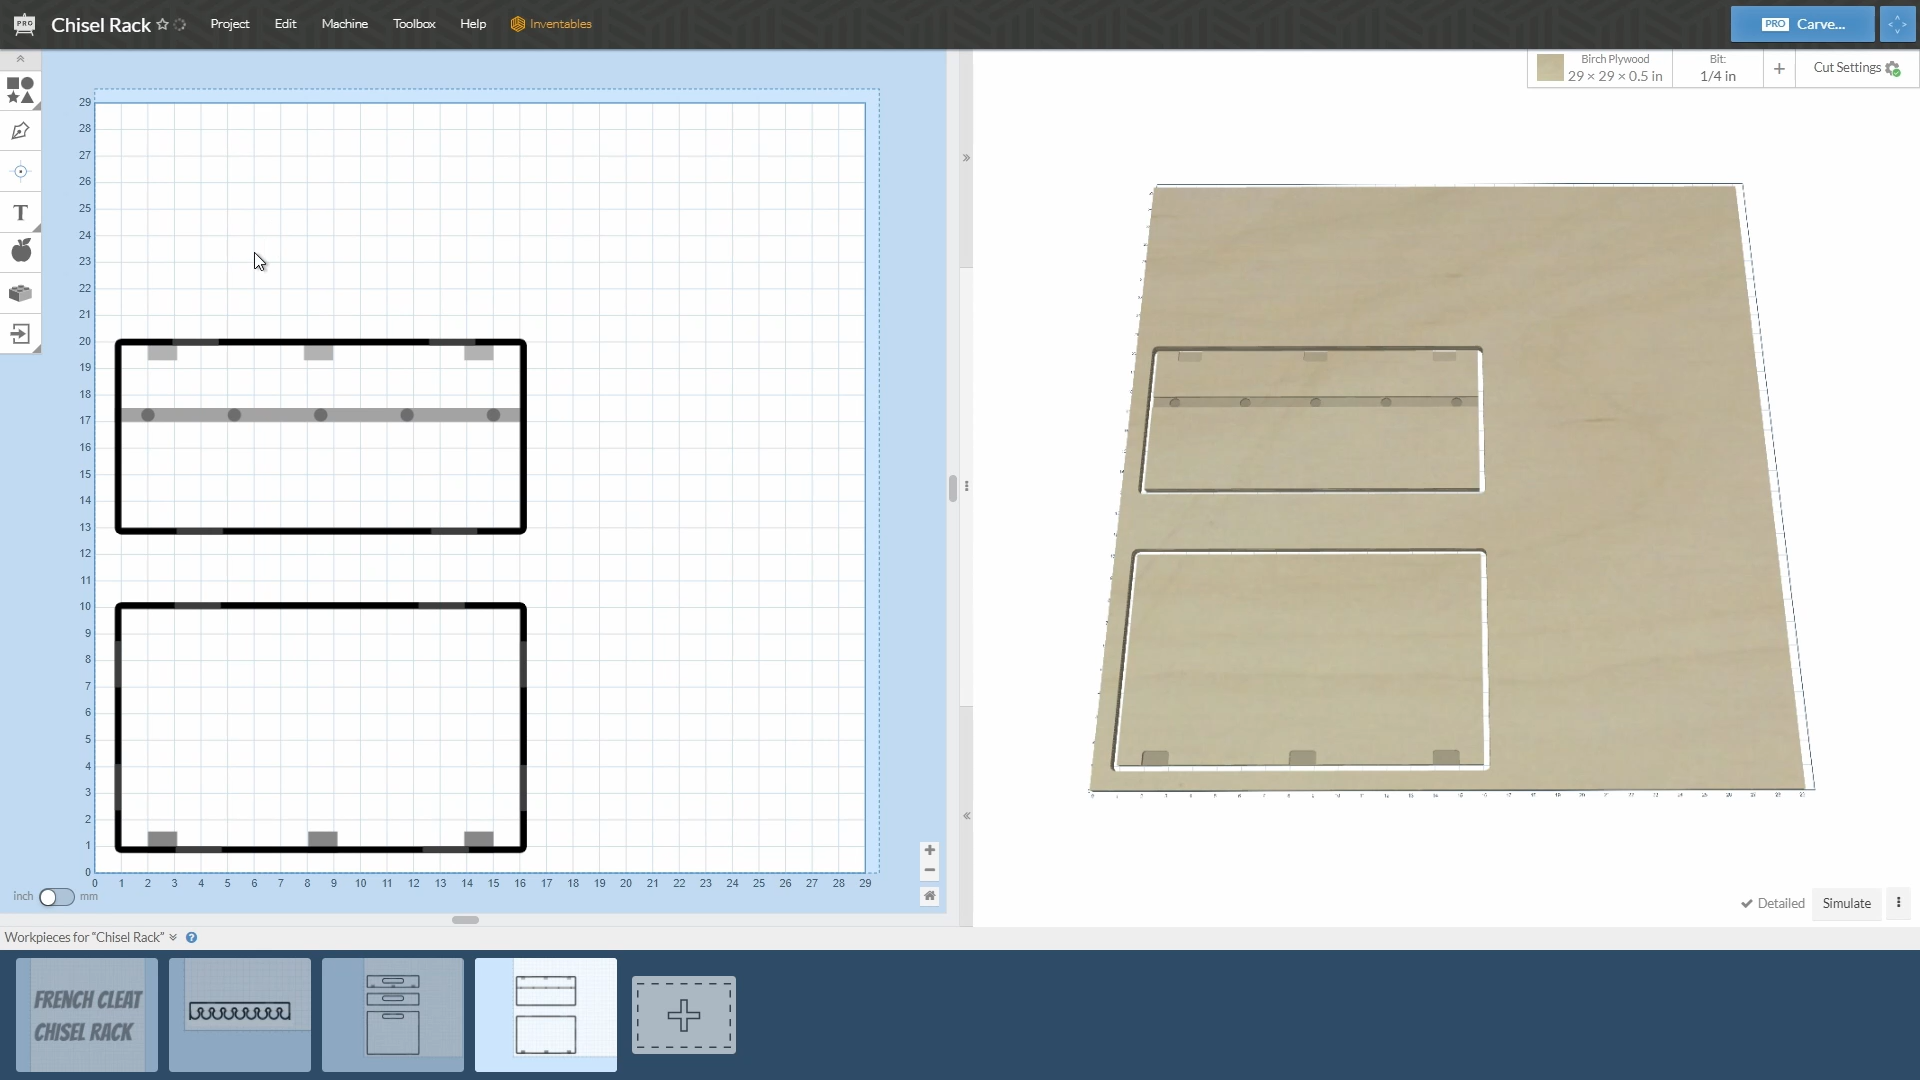Open the icon library (apple icon)
This screenshot has width=1920, height=1080.
20,251
